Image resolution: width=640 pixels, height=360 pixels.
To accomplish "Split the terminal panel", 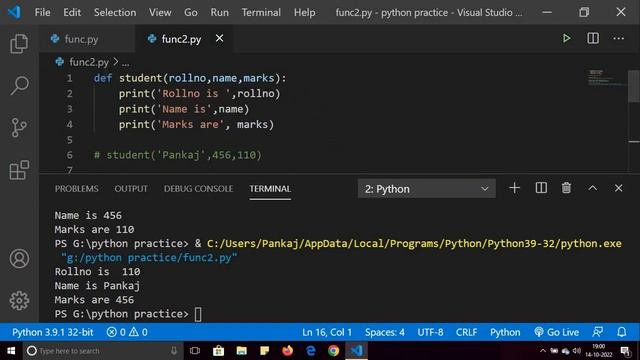I will (x=541, y=188).
